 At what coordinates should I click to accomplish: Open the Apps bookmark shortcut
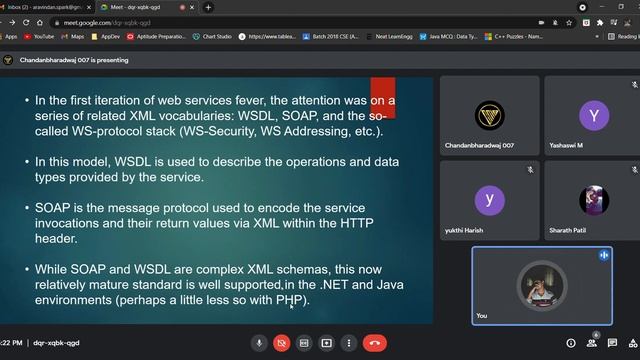pos(9,37)
